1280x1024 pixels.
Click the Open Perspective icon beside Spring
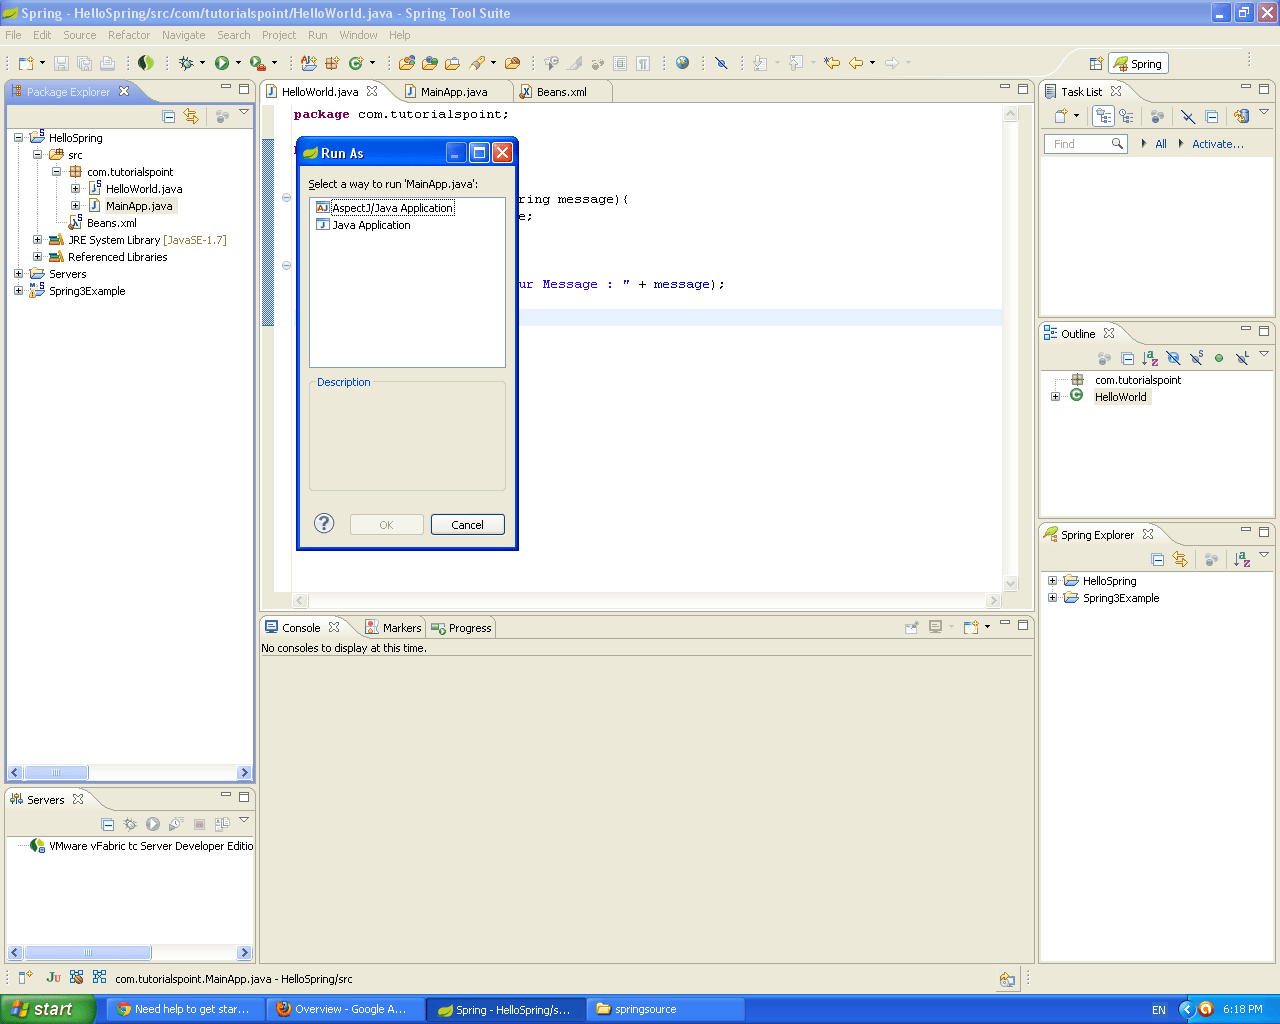point(1096,64)
